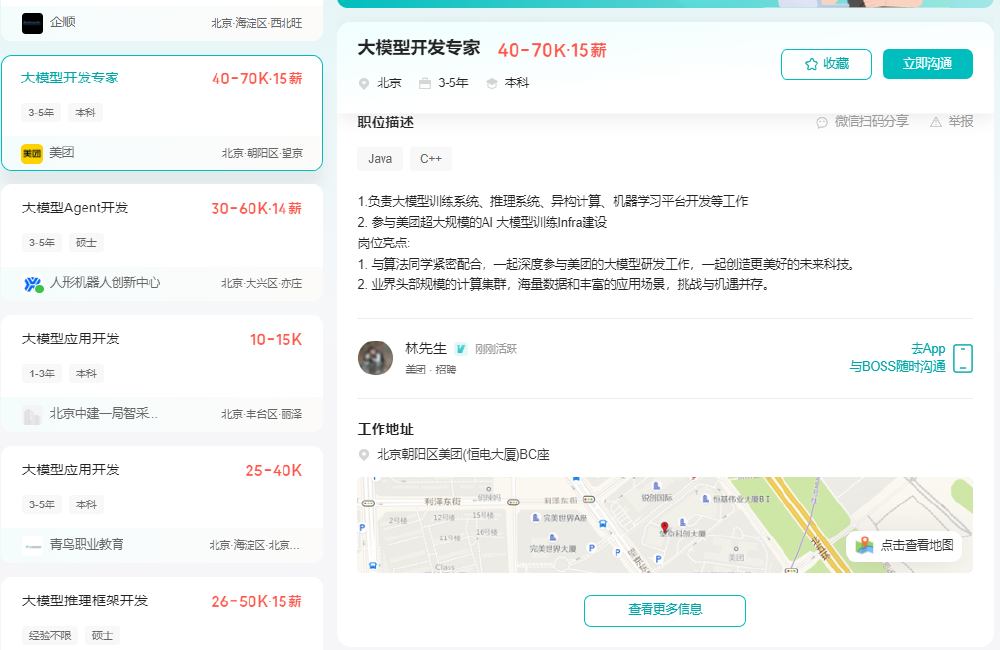This screenshot has width=1000, height=650.
Task: Click the 立即沟通 button
Action: 927,62
